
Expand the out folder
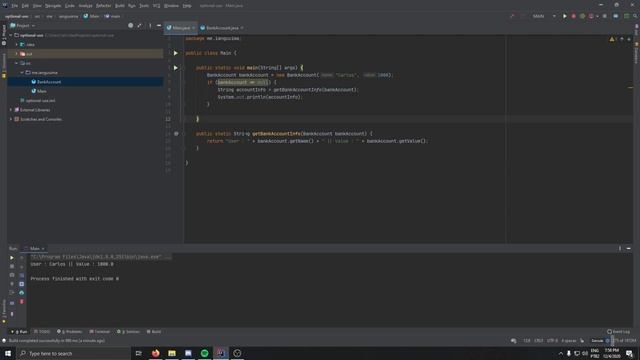coord(17,54)
